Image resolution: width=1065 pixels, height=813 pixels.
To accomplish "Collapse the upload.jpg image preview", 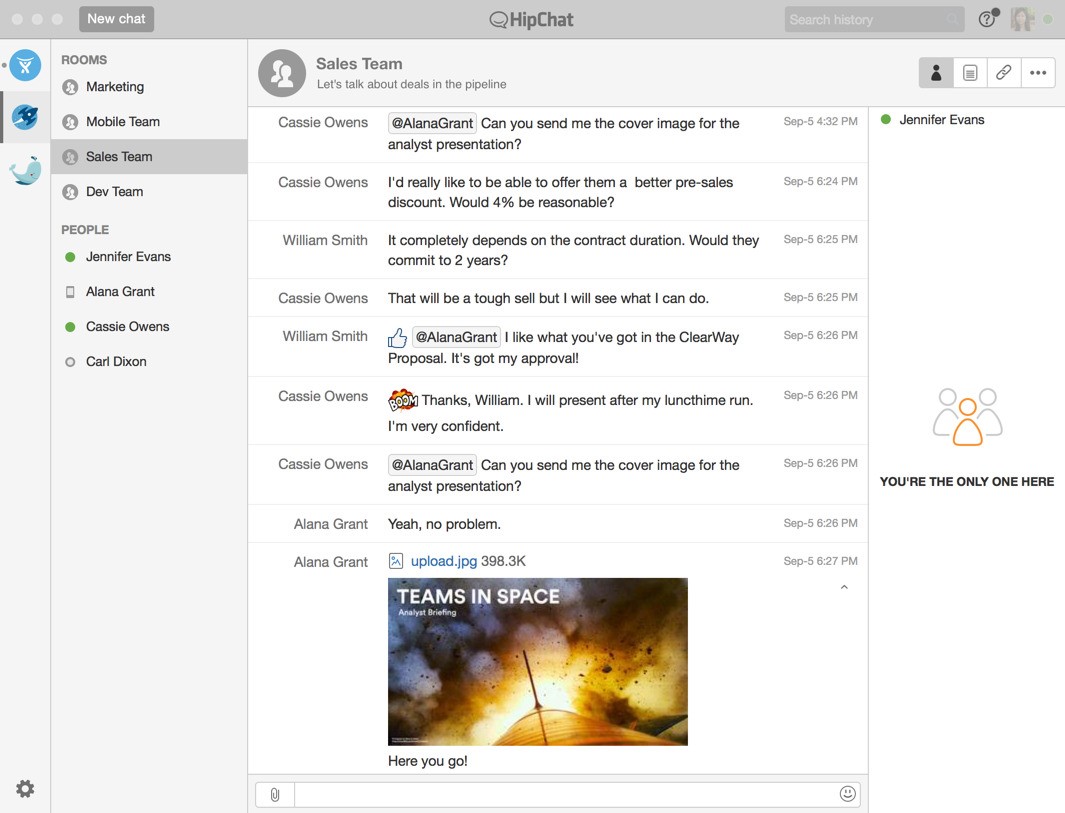I will [844, 587].
